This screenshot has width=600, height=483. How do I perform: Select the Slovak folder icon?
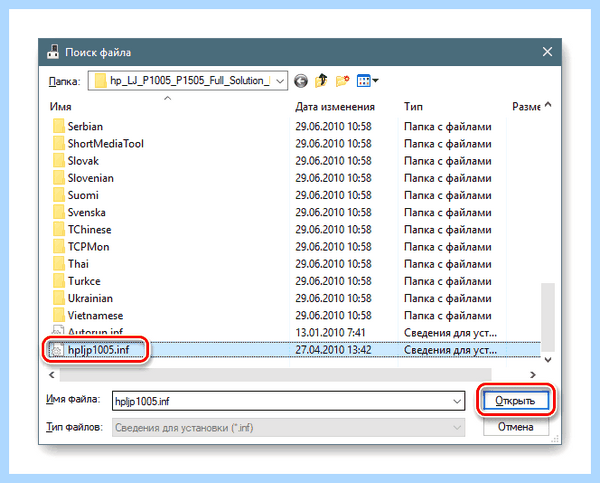59,160
